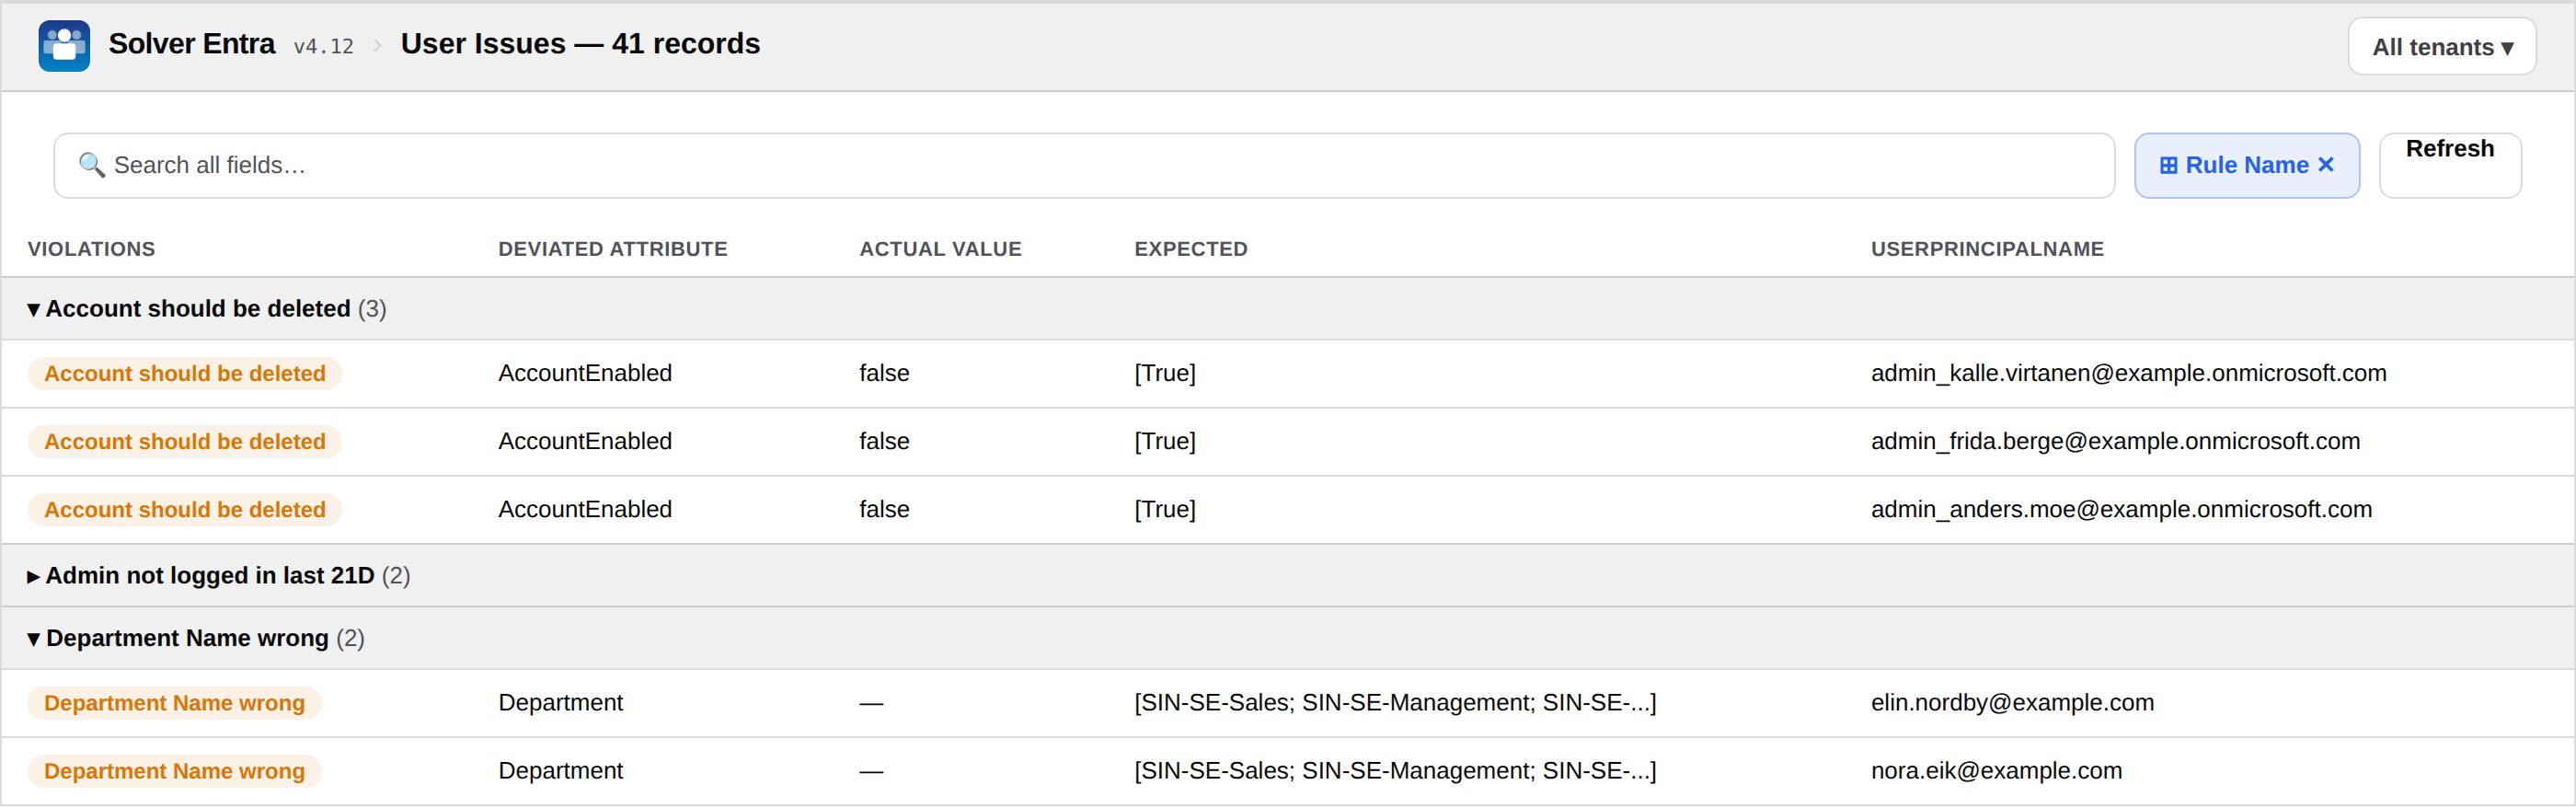This screenshot has width=2576, height=808.
Task: Click the Solver Entra app logo
Action: click(64, 46)
